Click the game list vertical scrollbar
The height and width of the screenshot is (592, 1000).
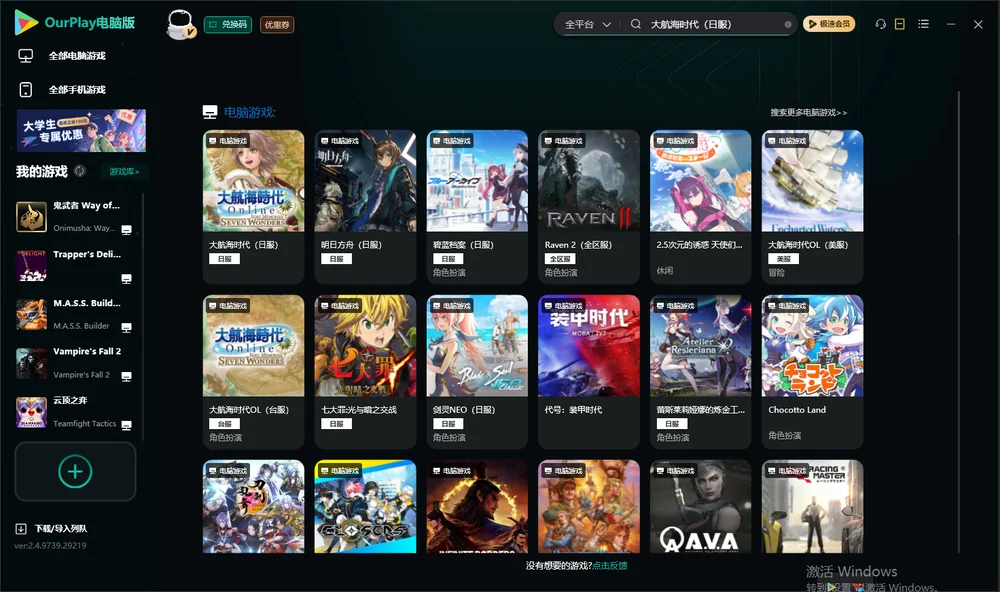click(x=959, y=322)
